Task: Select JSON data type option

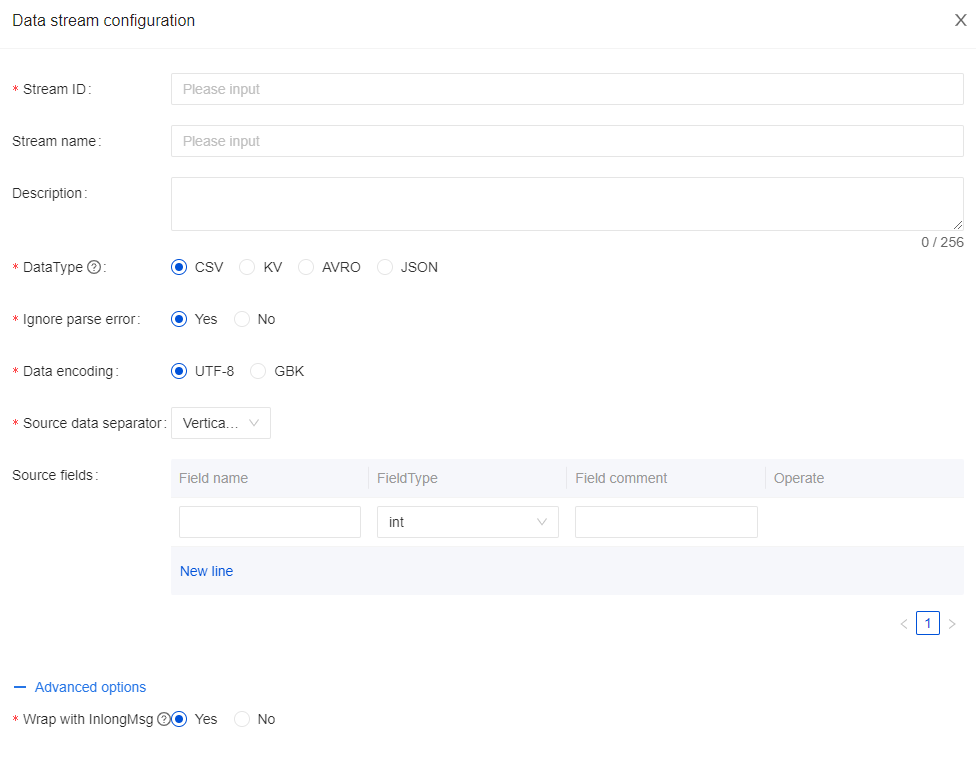Action: (385, 267)
